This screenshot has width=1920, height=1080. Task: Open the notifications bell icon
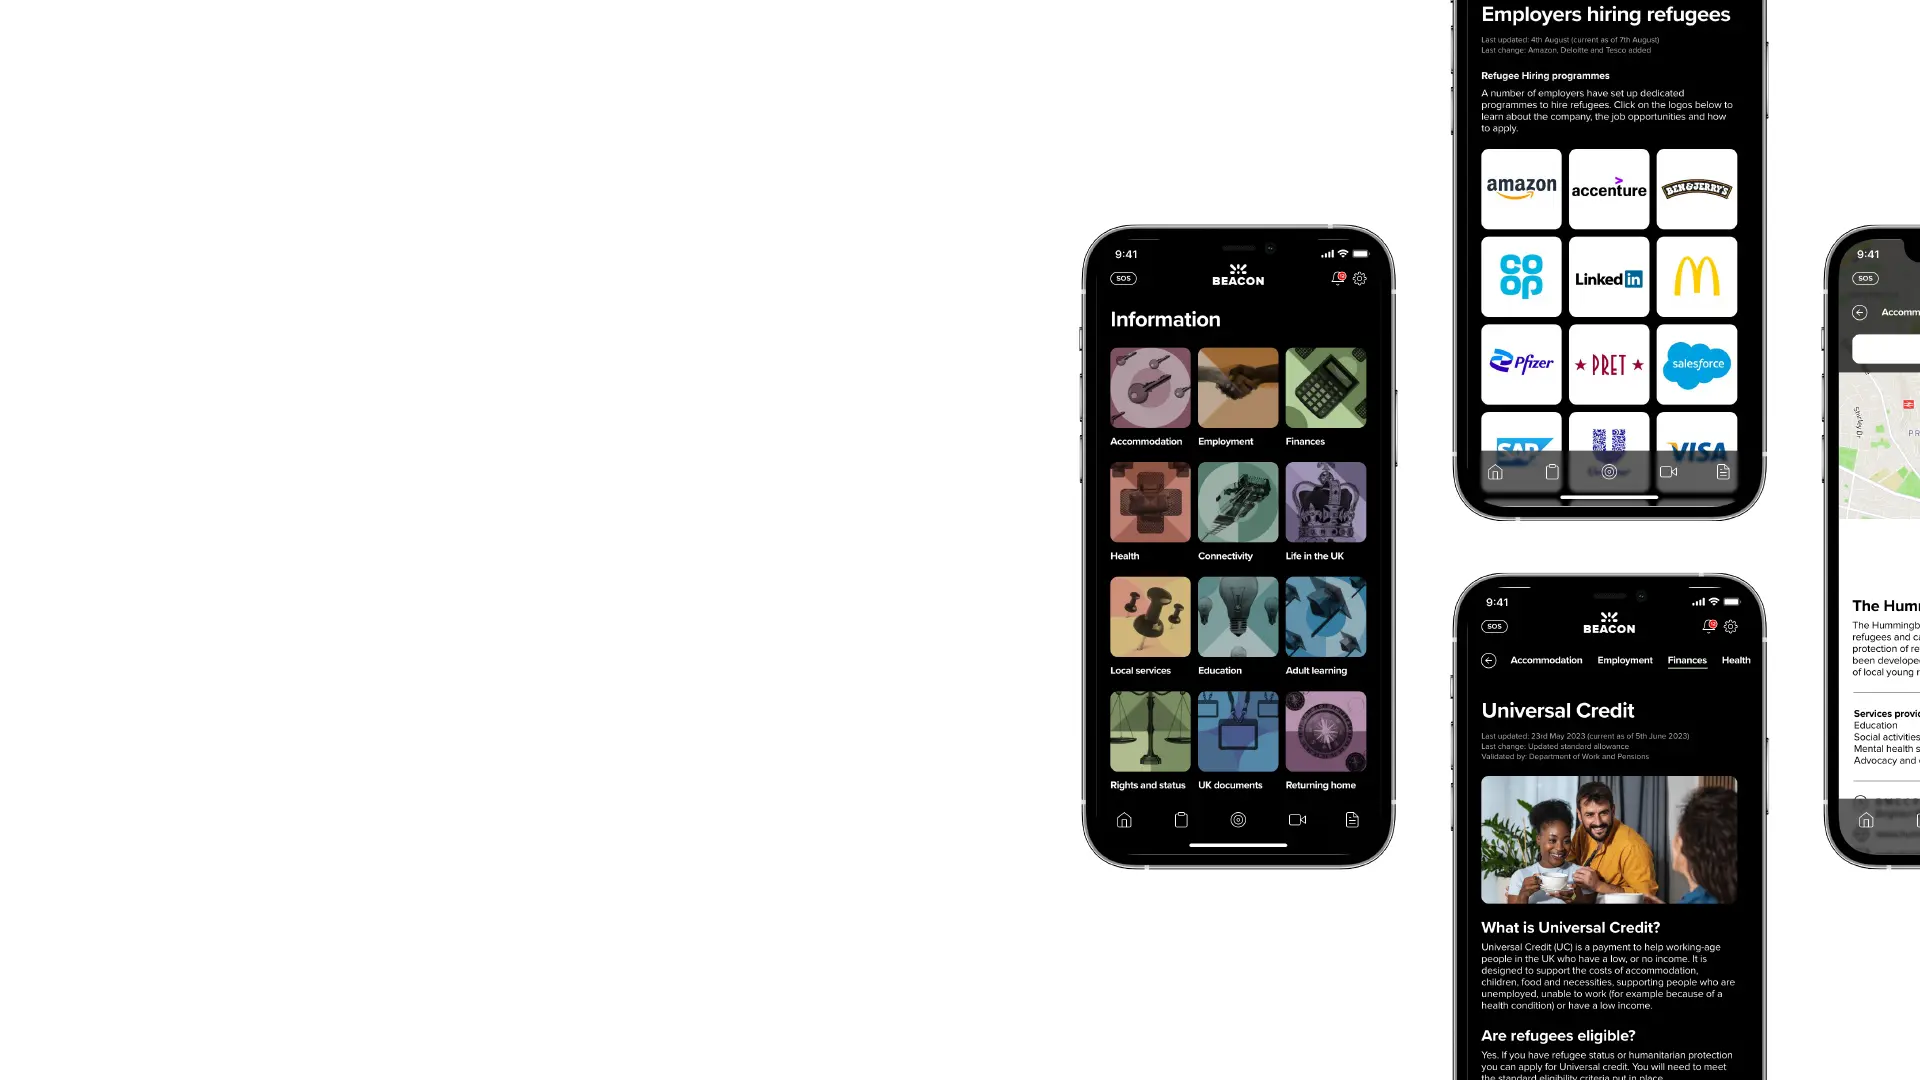(x=1336, y=277)
